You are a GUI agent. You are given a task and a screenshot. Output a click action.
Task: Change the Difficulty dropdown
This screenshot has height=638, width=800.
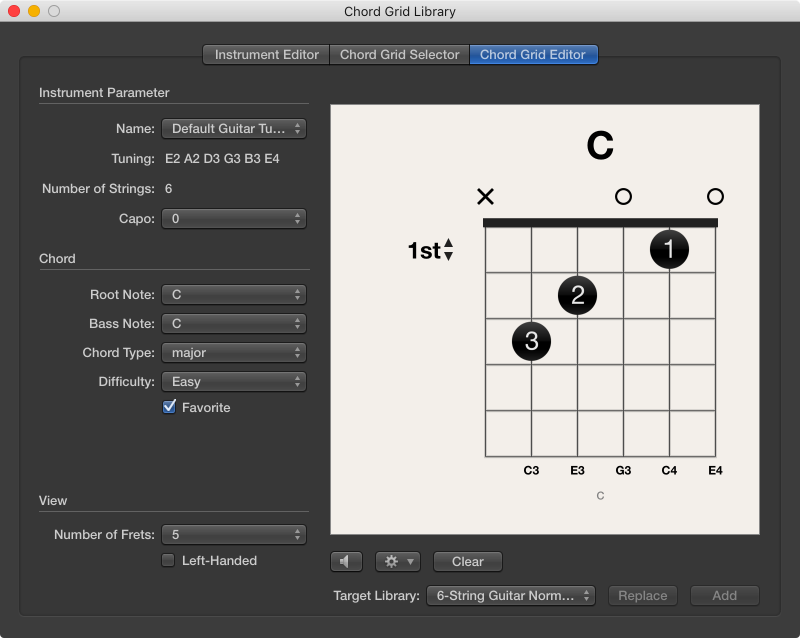point(233,381)
